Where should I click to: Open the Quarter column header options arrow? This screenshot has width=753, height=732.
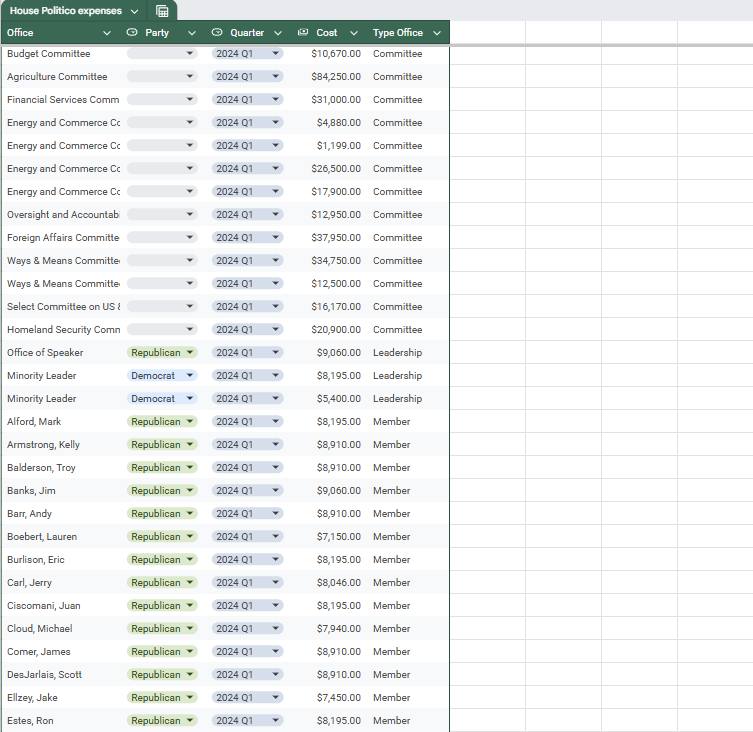coord(277,33)
